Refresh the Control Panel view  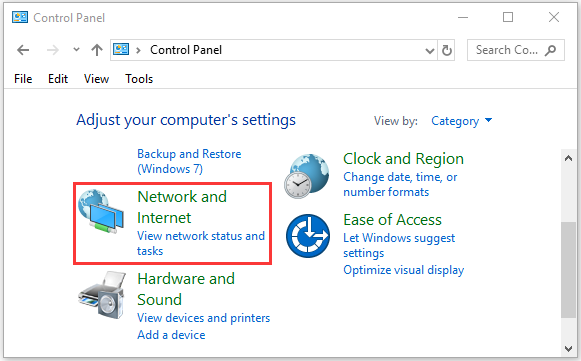pyautogui.click(x=446, y=50)
